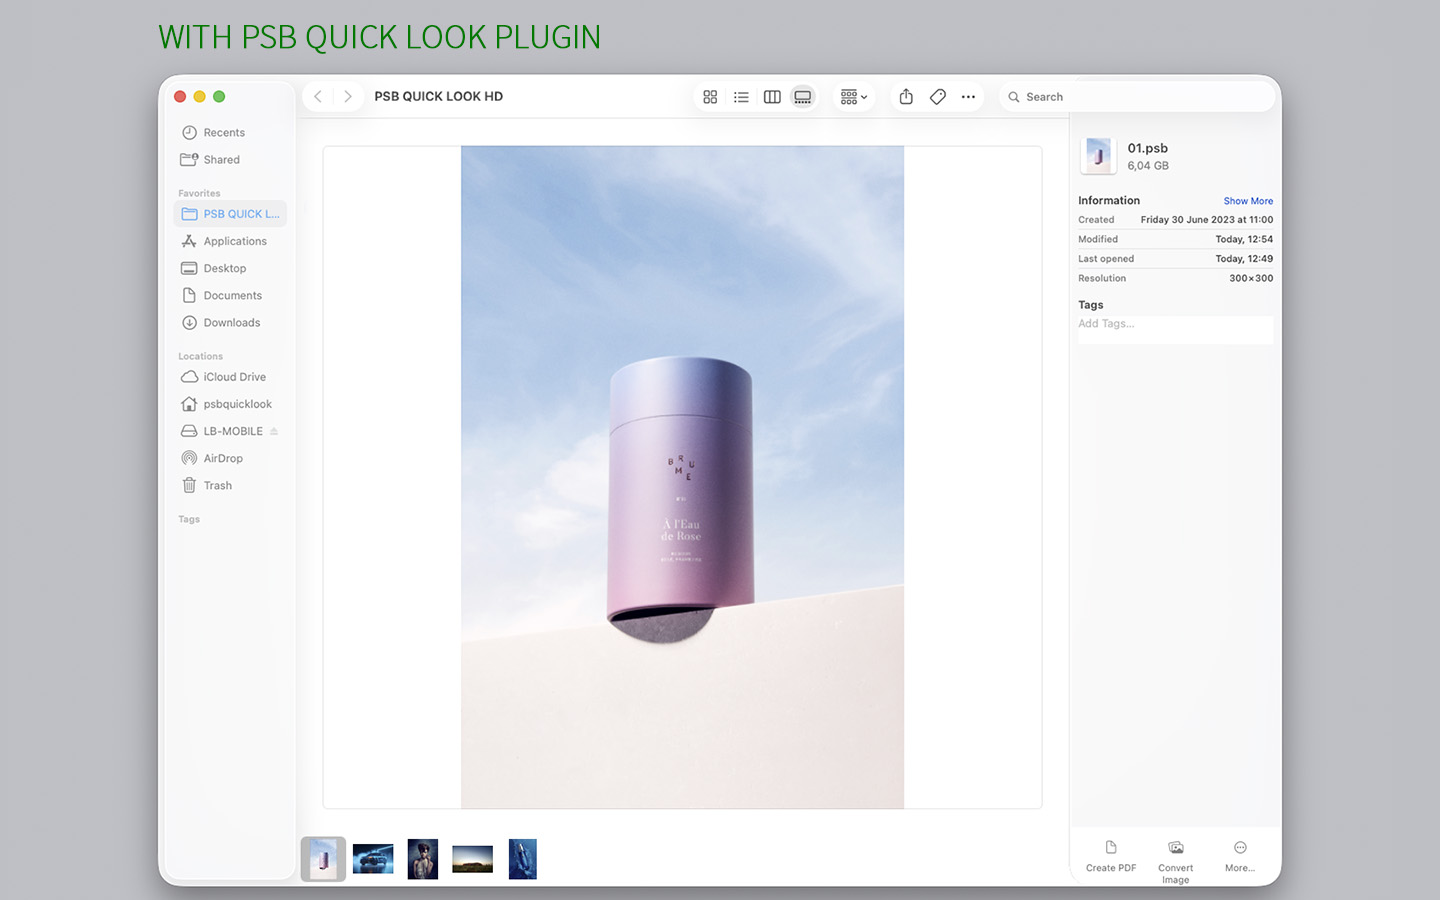Image resolution: width=1440 pixels, height=900 pixels.
Task: Click the Search field
Action: coord(1140,97)
